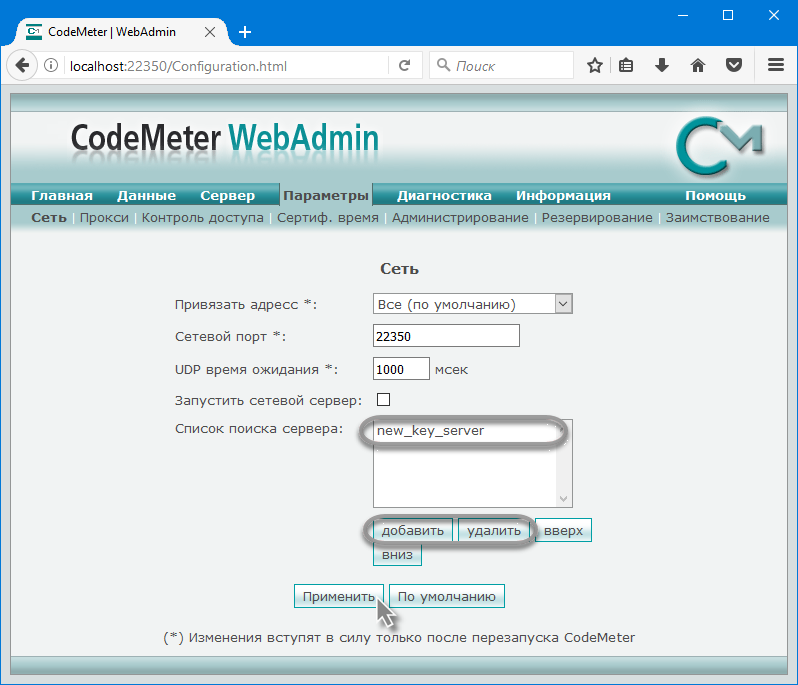The image size is (798, 685).
Task: Click the Применить button
Action: point(339,596)
